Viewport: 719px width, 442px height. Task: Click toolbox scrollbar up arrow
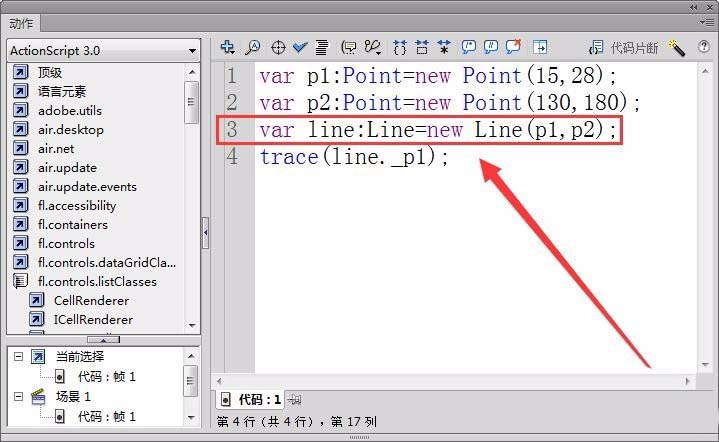click(192, 72)
